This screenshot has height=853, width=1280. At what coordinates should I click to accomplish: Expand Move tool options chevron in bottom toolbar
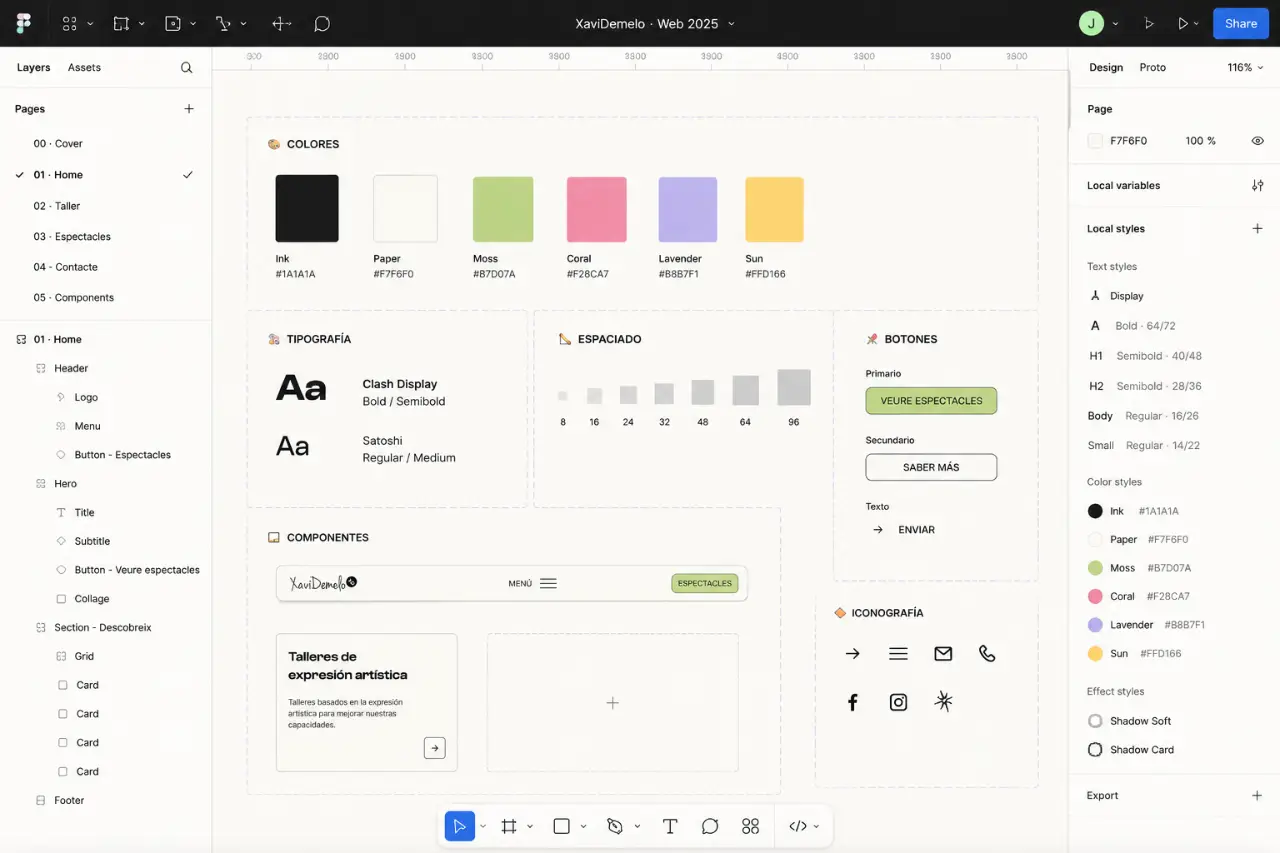pyautogui.click(x=483, y=826)
